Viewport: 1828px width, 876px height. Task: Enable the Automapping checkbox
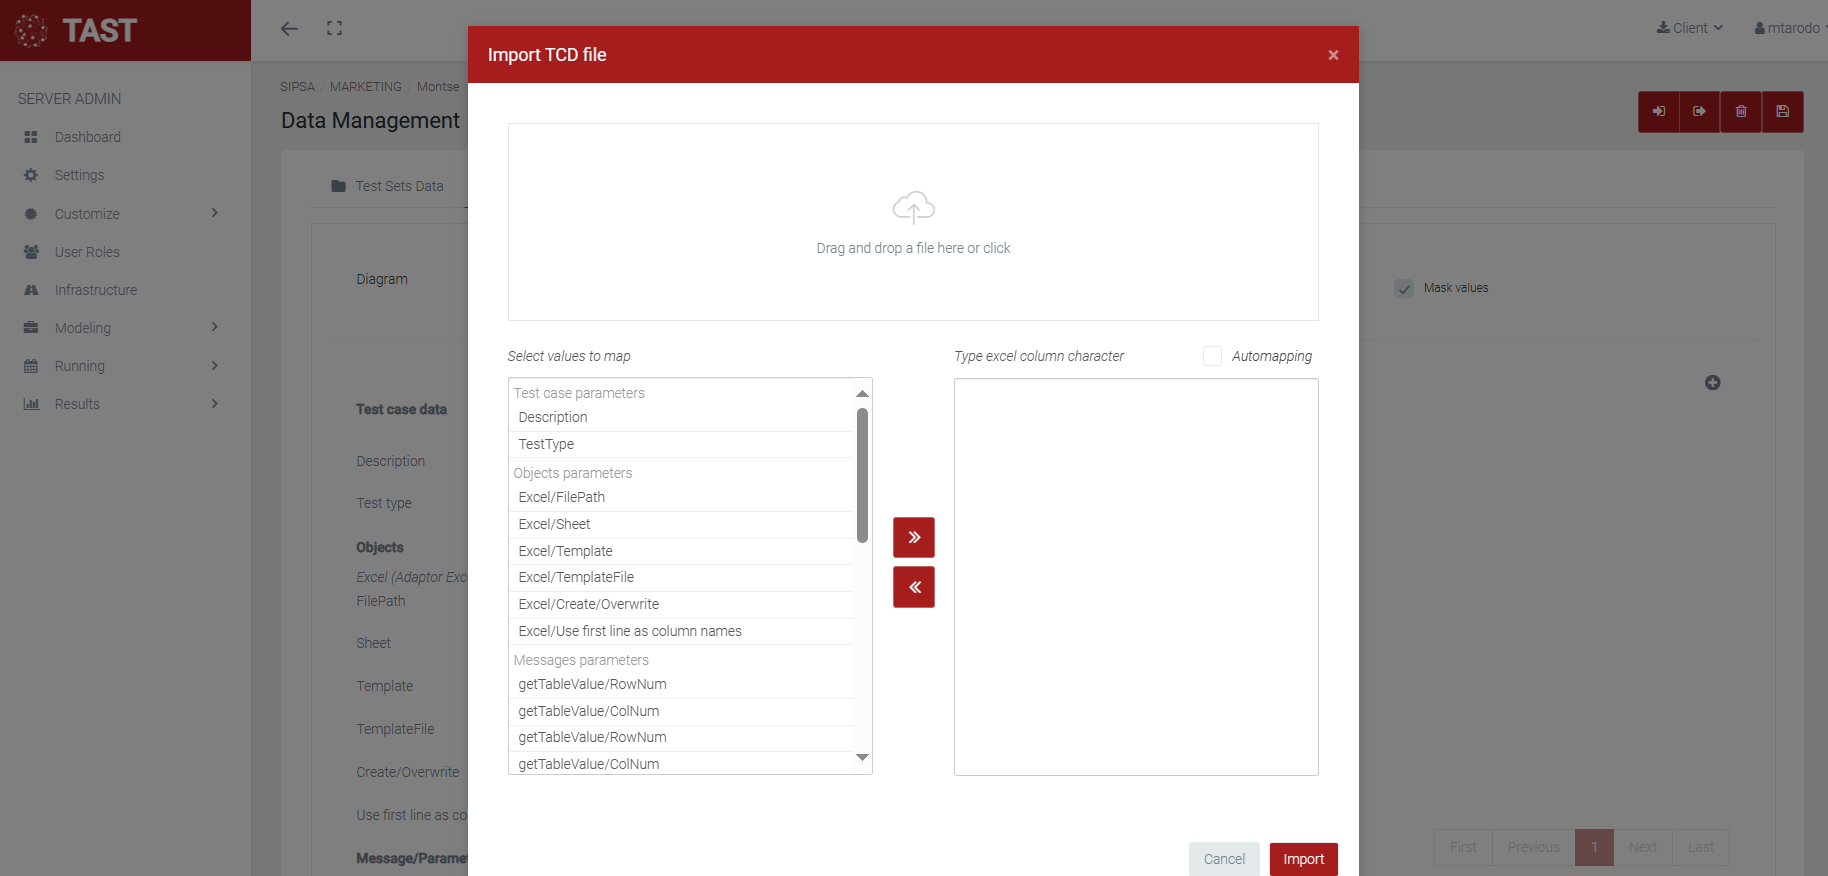pyautogui.click(x=1212, y=356)
